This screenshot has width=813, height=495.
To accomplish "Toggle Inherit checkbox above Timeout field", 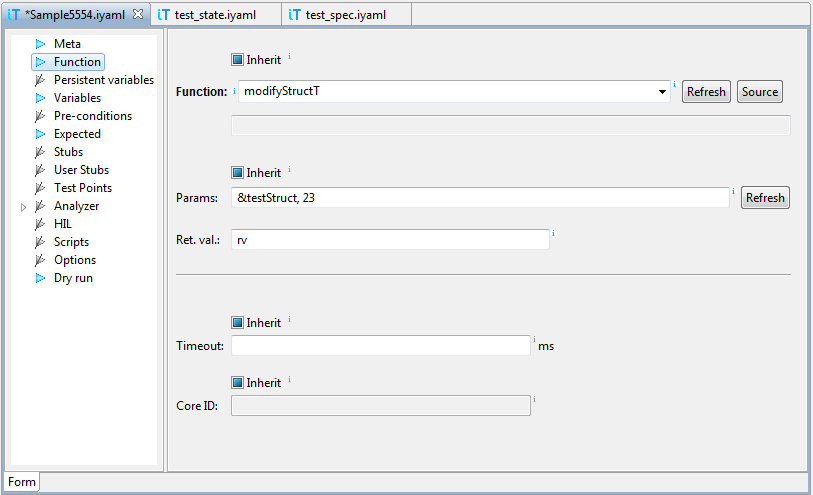I will point(237,322).
